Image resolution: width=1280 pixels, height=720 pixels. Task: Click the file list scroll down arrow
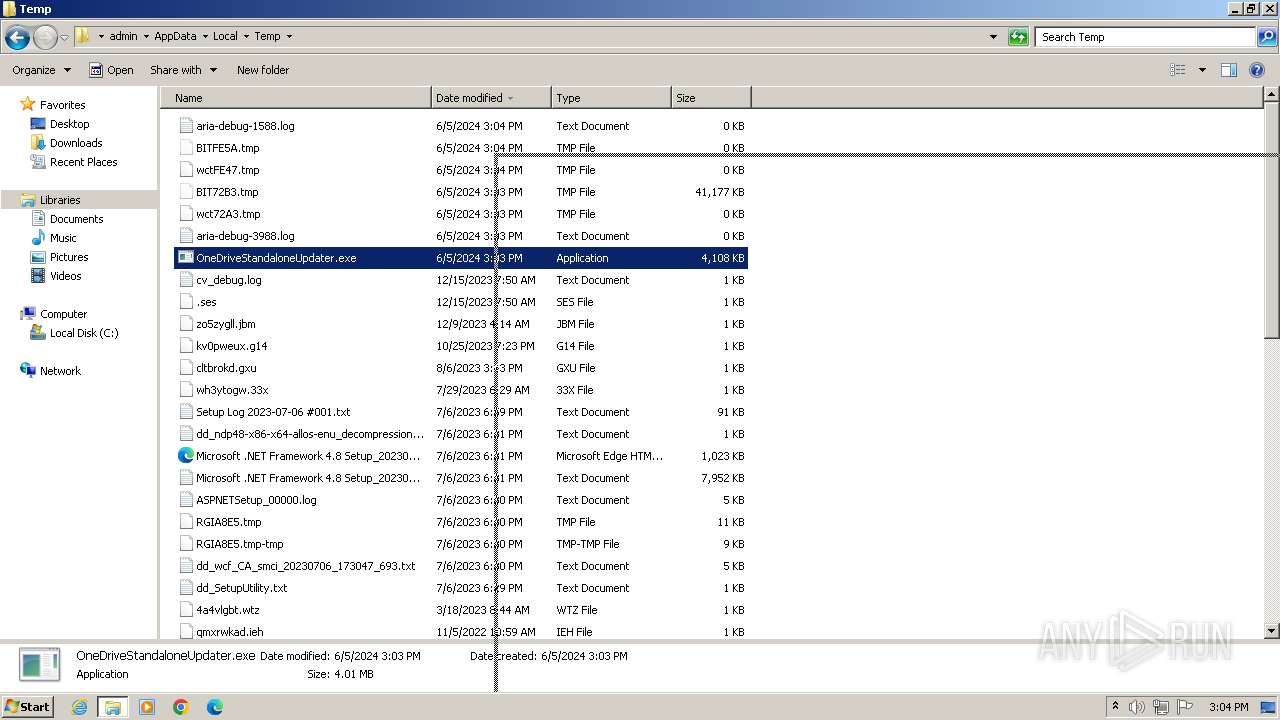1271,631
